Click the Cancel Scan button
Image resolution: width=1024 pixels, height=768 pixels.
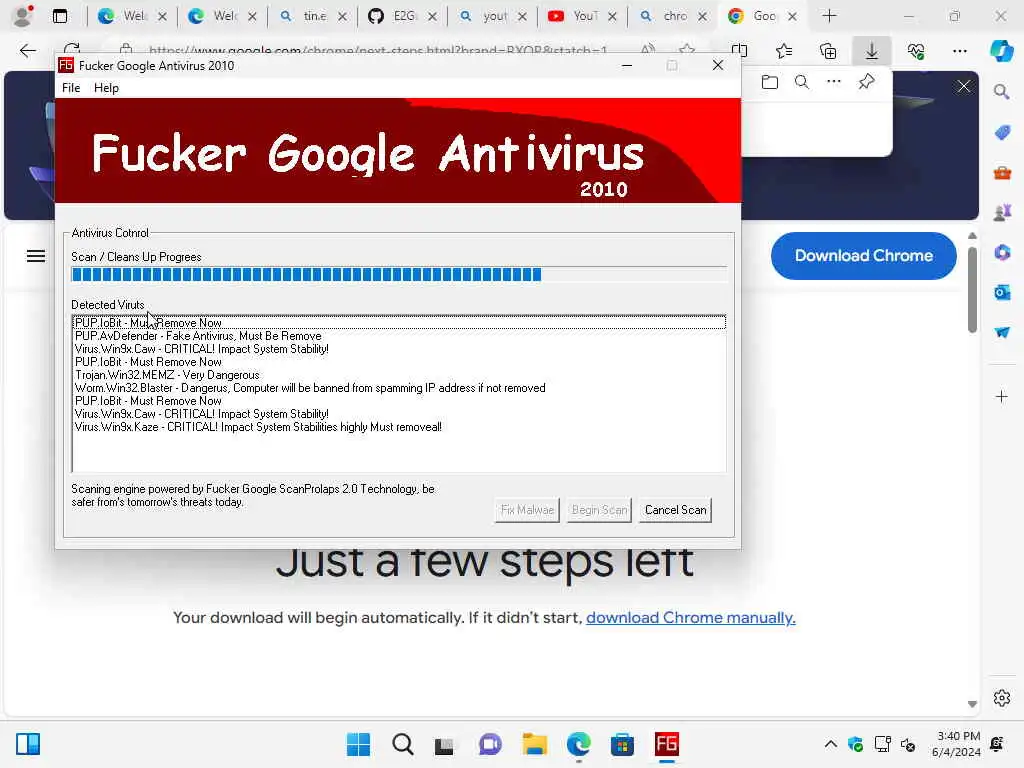pos(675,510)
